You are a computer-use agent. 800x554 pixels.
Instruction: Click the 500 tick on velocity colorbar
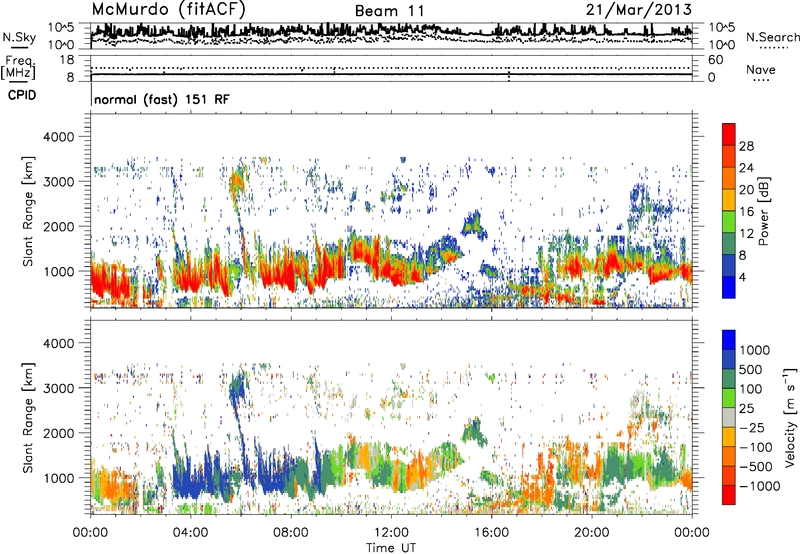coord(751,369)
